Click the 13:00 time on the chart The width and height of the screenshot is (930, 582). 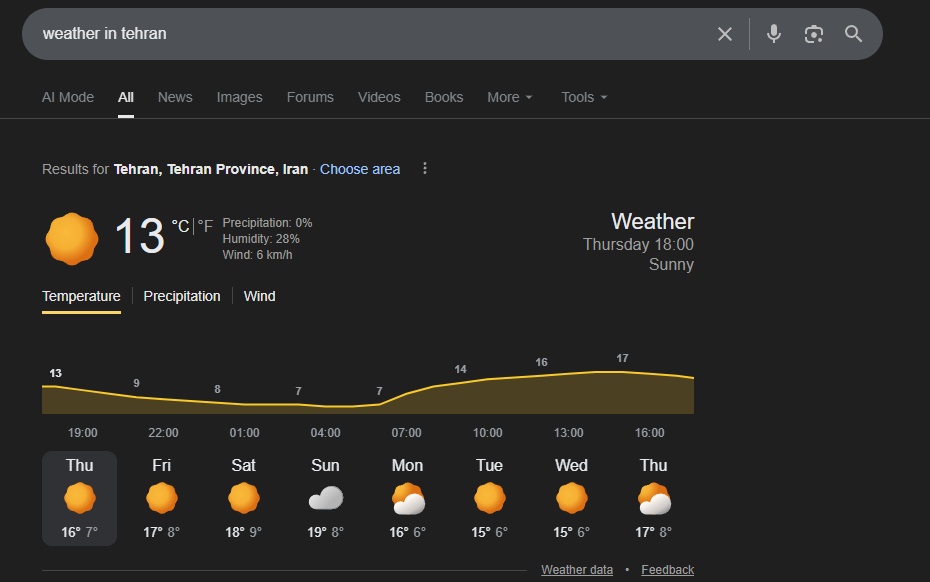[569, 432]
